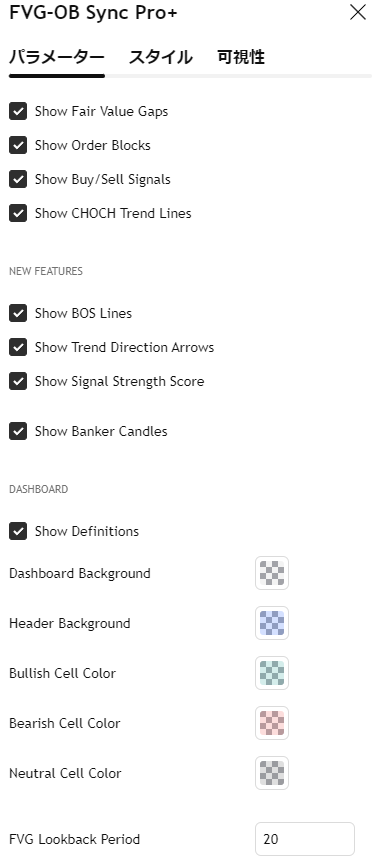Close the FVG-OB Sync Pro+ settings dialog
The width and height of the screenshot is (382, 862).
point(358,12)
